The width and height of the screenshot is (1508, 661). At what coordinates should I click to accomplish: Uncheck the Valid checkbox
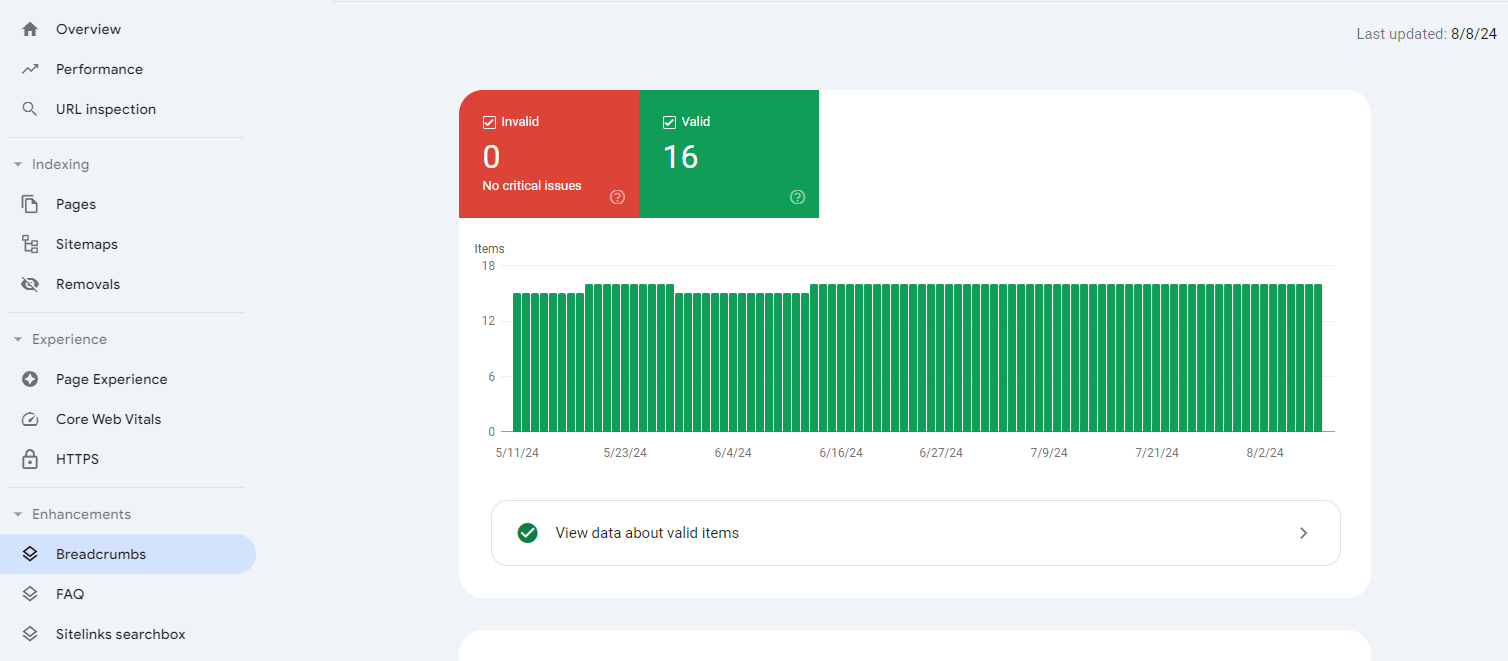tap(669, 122)
